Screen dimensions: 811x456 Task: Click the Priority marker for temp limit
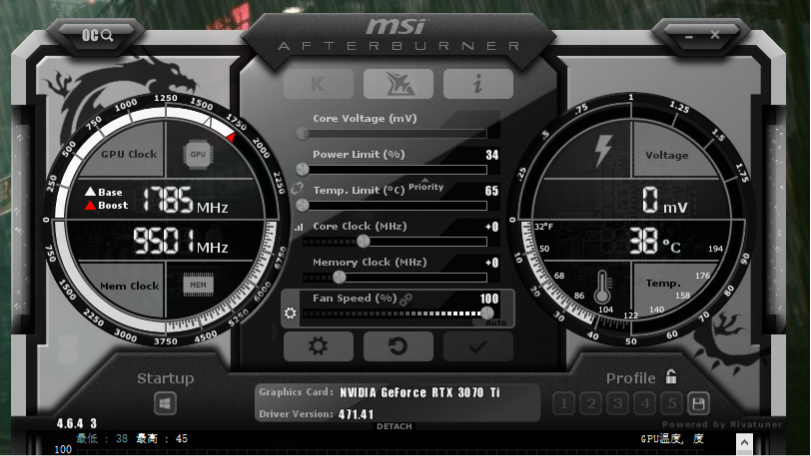coord(426,185)
